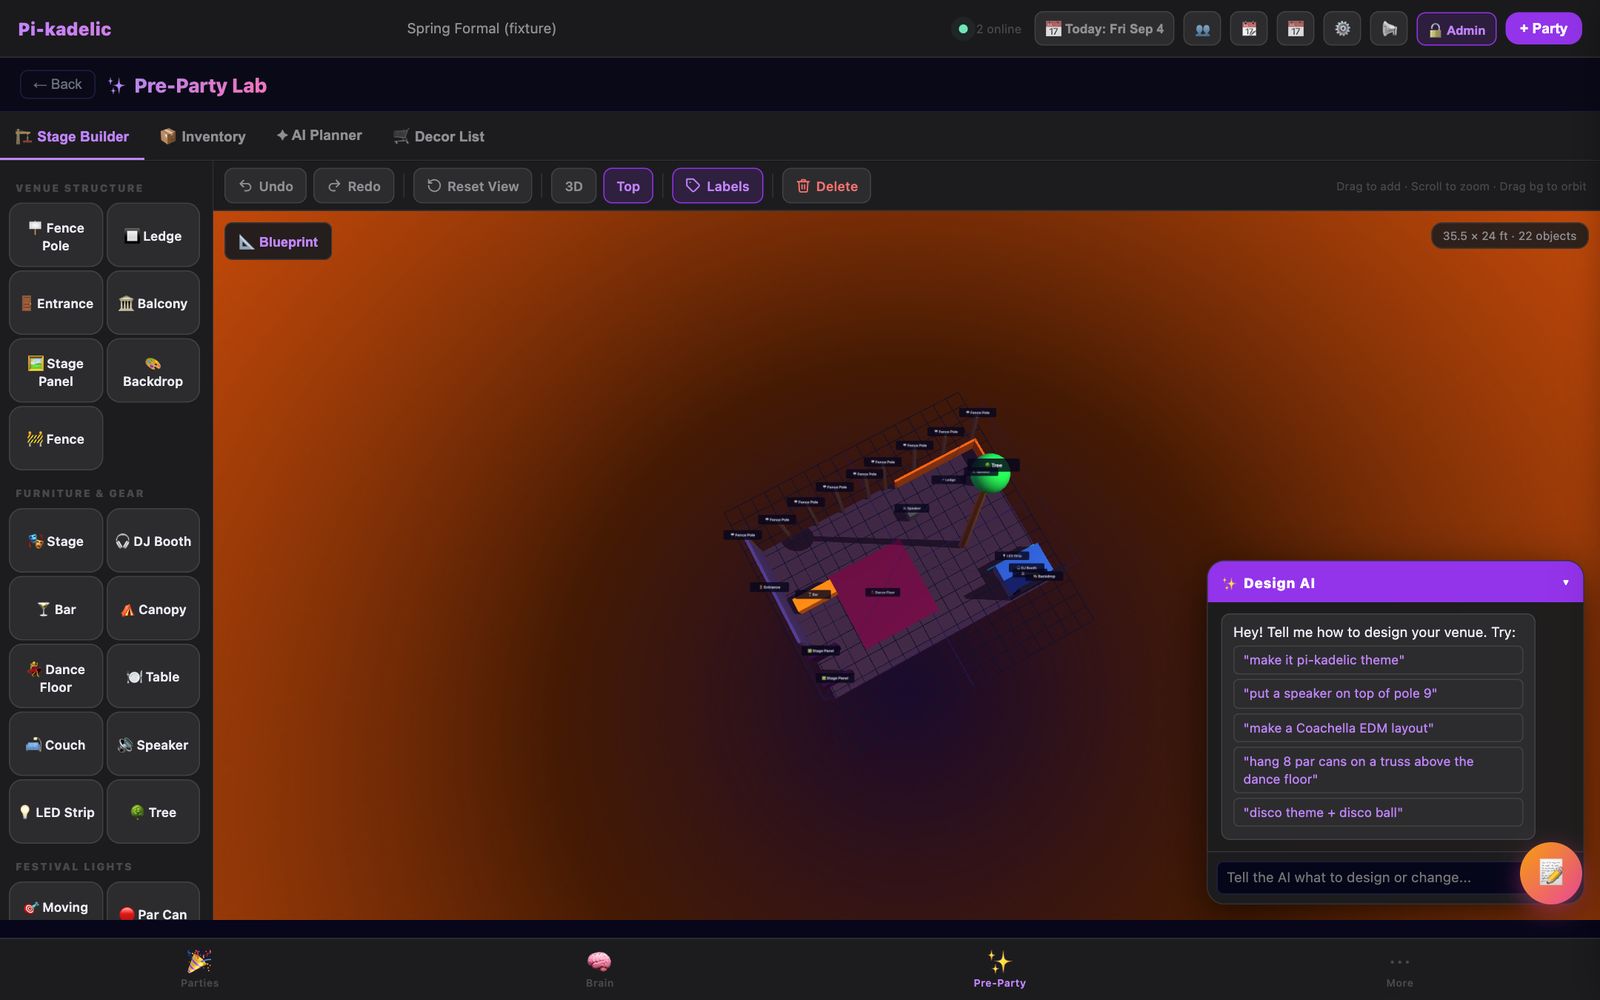
Task: Switch to the 3D view
Action: [x=574, y=186]
